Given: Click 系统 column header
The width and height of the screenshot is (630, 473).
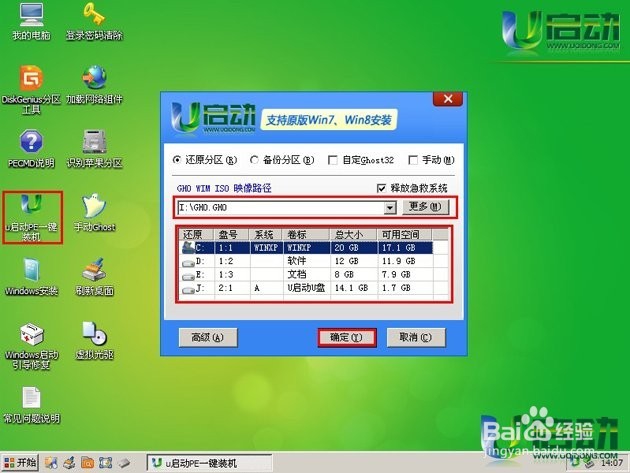Looking at the screenshot, I should (x=266, y=234).
